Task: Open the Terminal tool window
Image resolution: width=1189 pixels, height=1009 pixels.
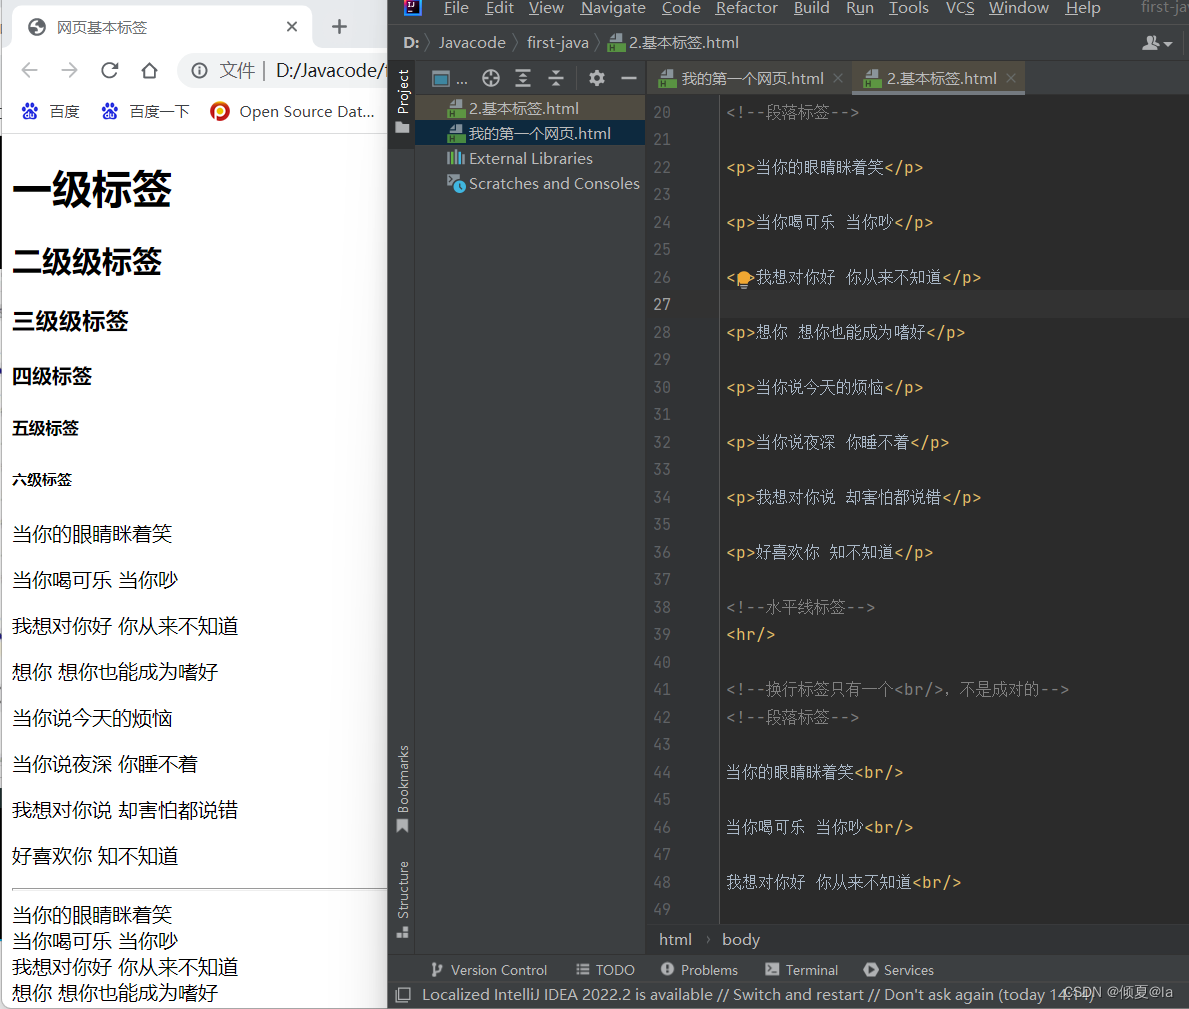Action: (802, 970)
